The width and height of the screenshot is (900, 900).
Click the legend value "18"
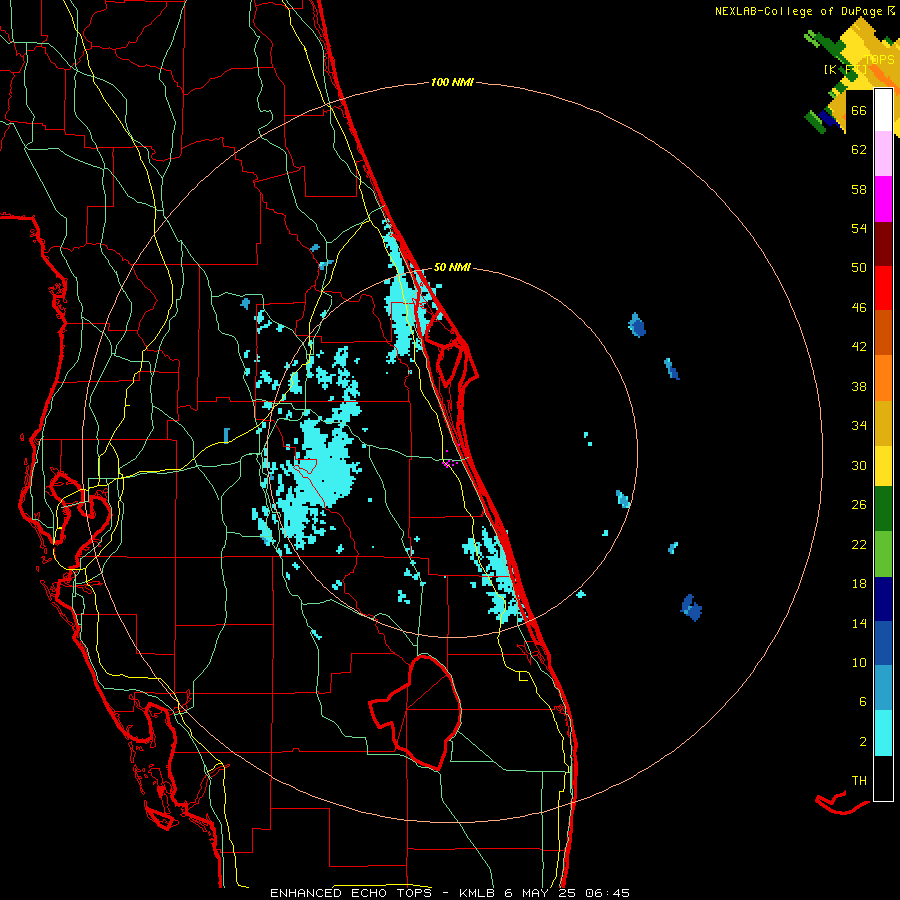(859, 584)
